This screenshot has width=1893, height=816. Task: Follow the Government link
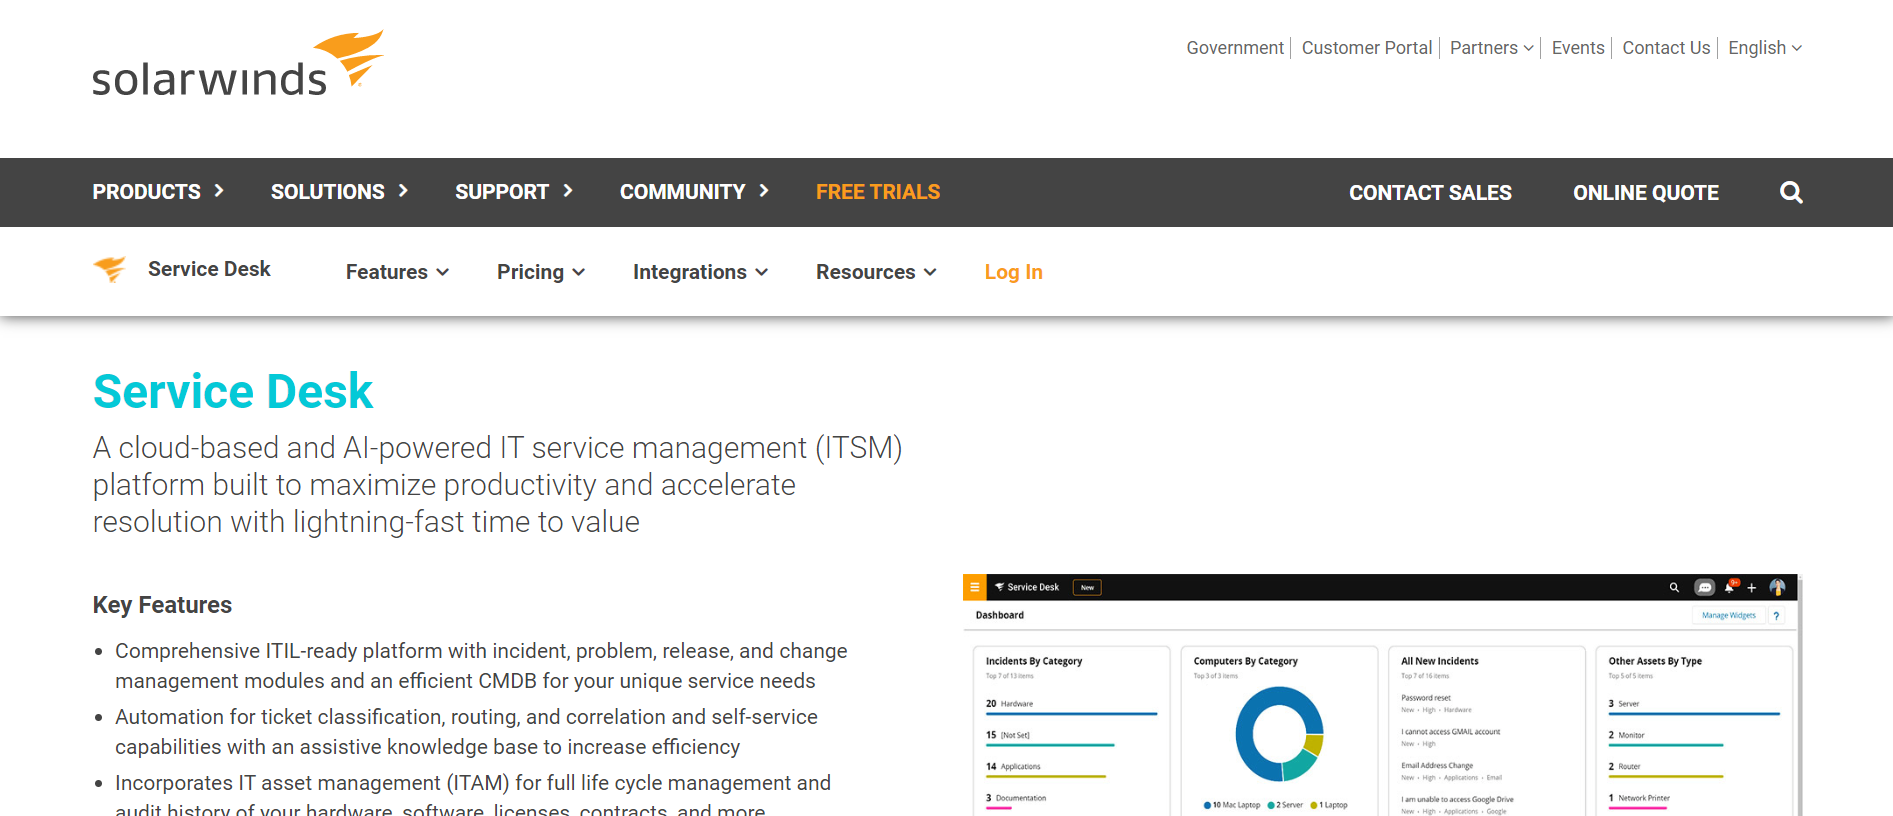pyautogui.click(x=1235, y=48)
